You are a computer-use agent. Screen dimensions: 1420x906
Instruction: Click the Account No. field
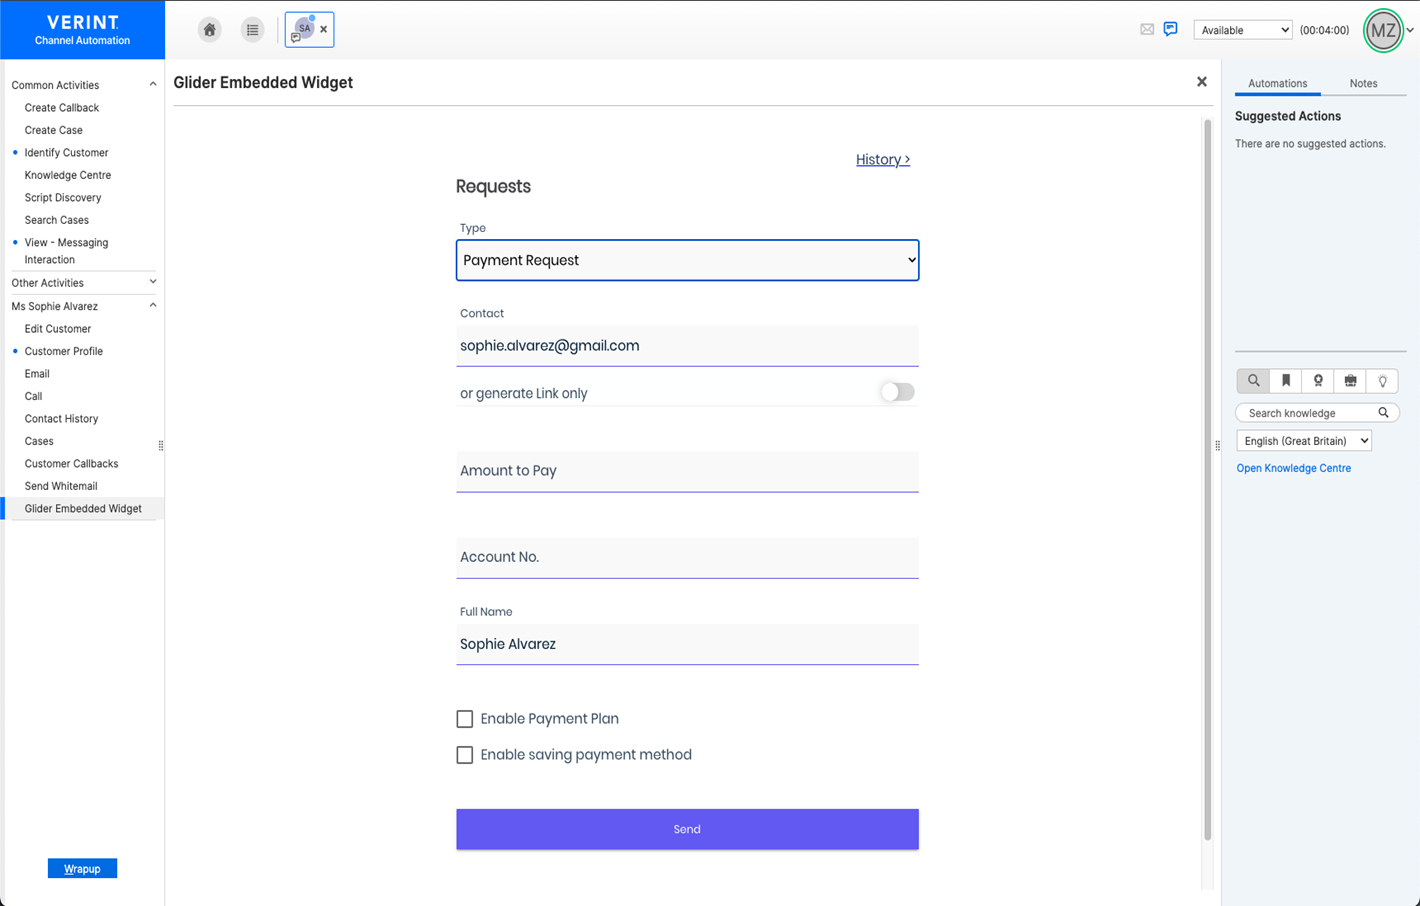pos(687,557)
